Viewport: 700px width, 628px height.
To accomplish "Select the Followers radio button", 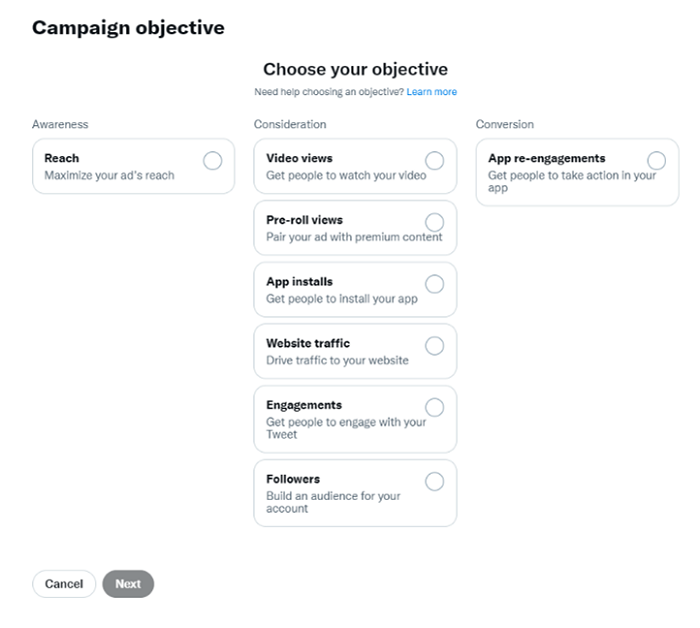I will (435, 481).
